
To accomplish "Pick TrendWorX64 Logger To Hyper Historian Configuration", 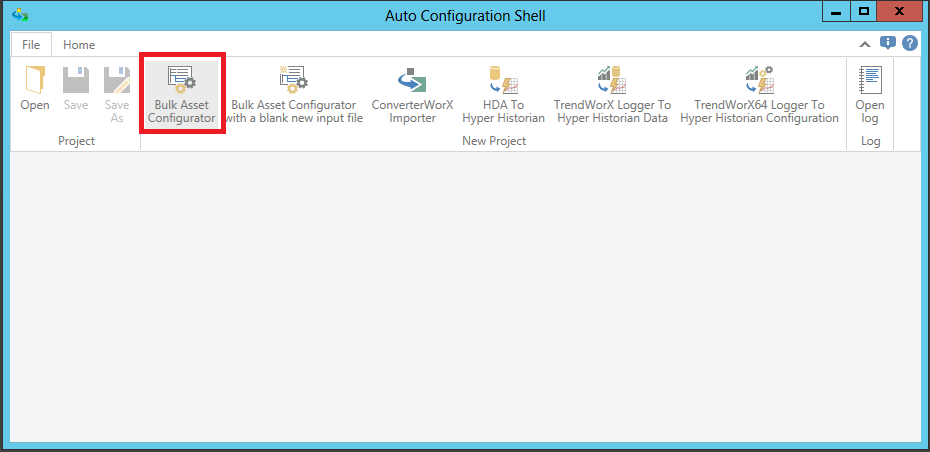I will pyautogui.click(x=759, y=95).
